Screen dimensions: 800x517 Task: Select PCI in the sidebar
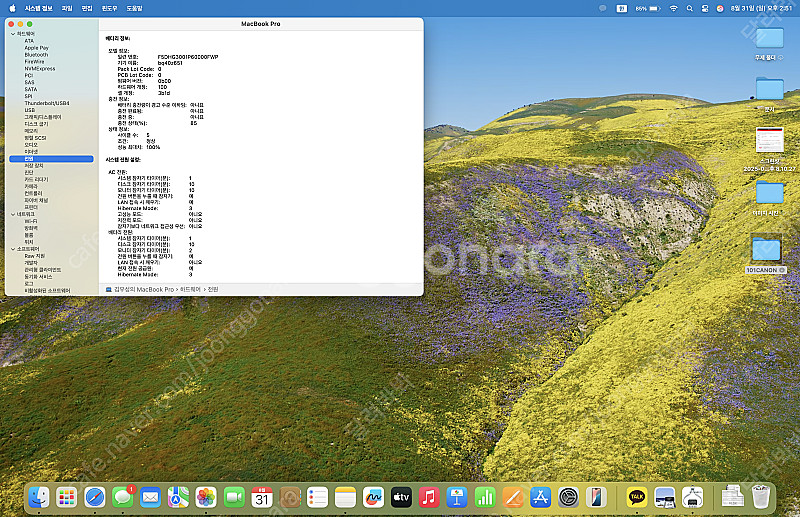tap(29, 76)
